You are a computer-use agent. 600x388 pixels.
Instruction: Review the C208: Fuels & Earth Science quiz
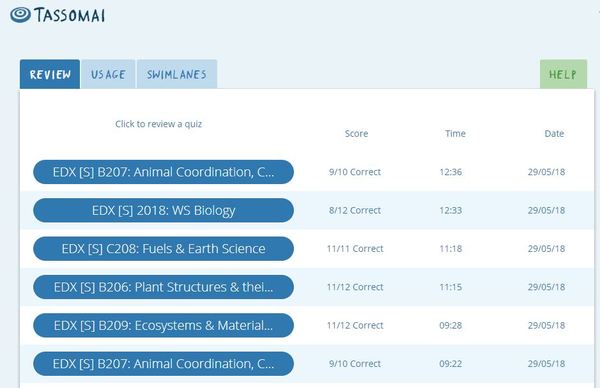coord(163,249)
